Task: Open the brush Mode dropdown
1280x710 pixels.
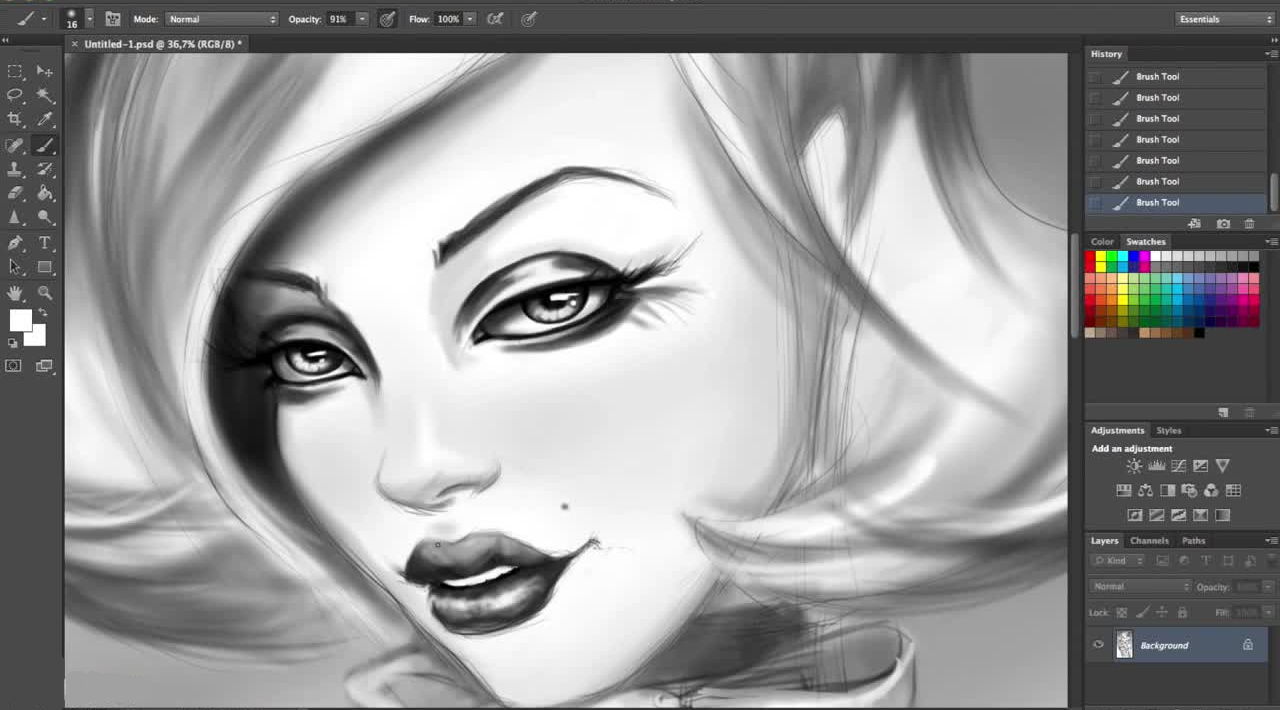Action: [x=222, y=19]
